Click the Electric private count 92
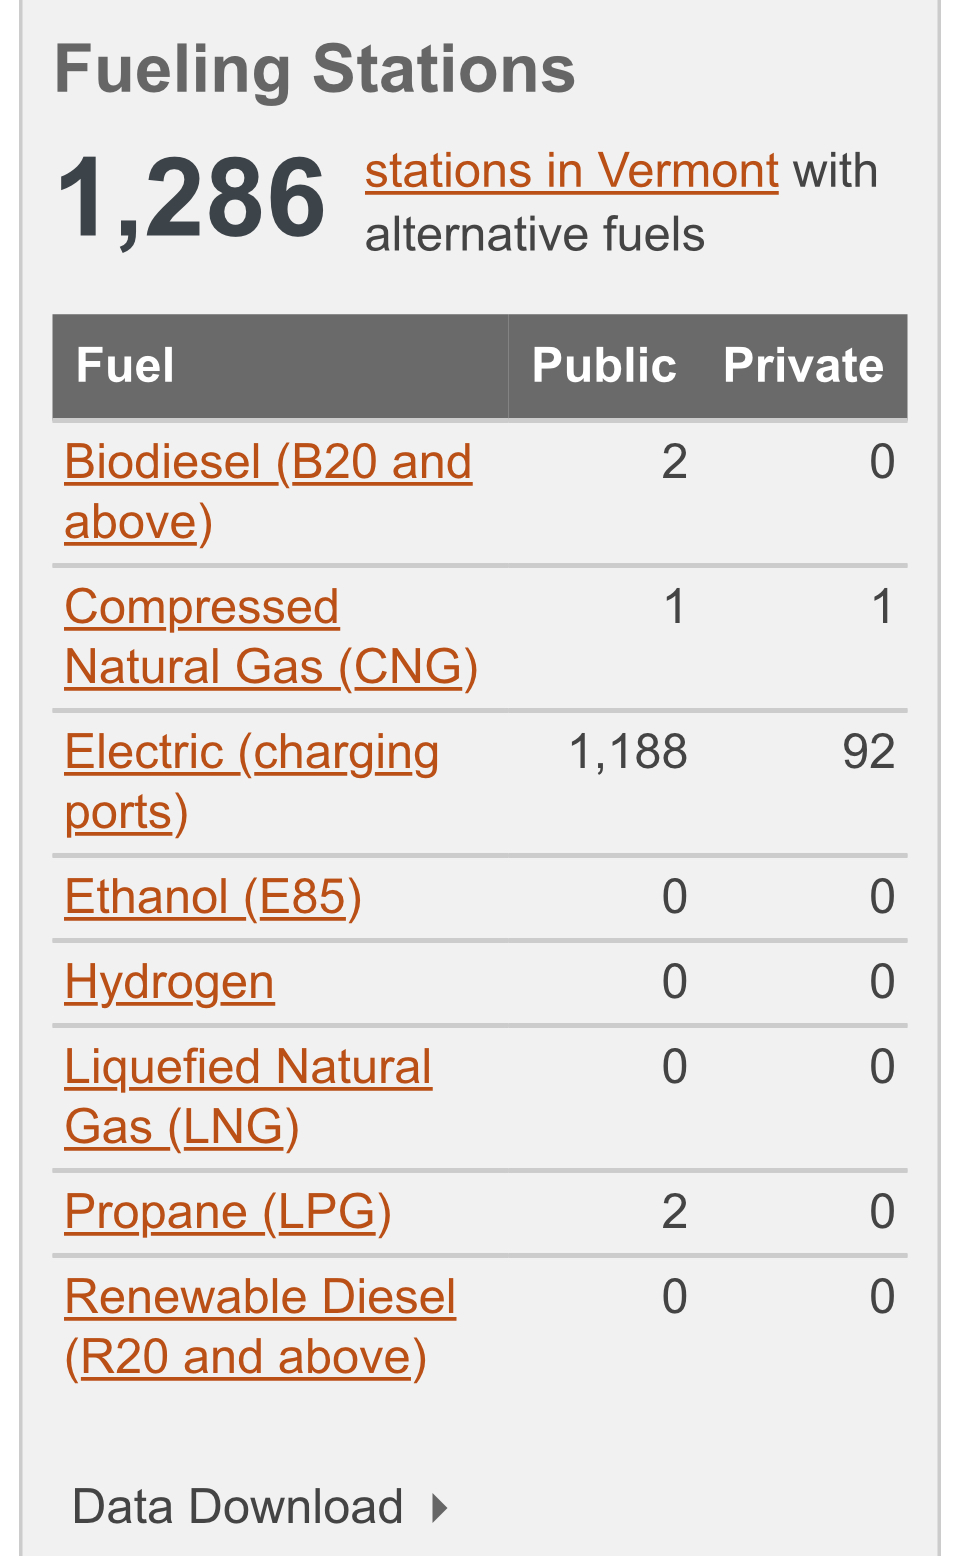960x1556 pixels. [868, 752]
